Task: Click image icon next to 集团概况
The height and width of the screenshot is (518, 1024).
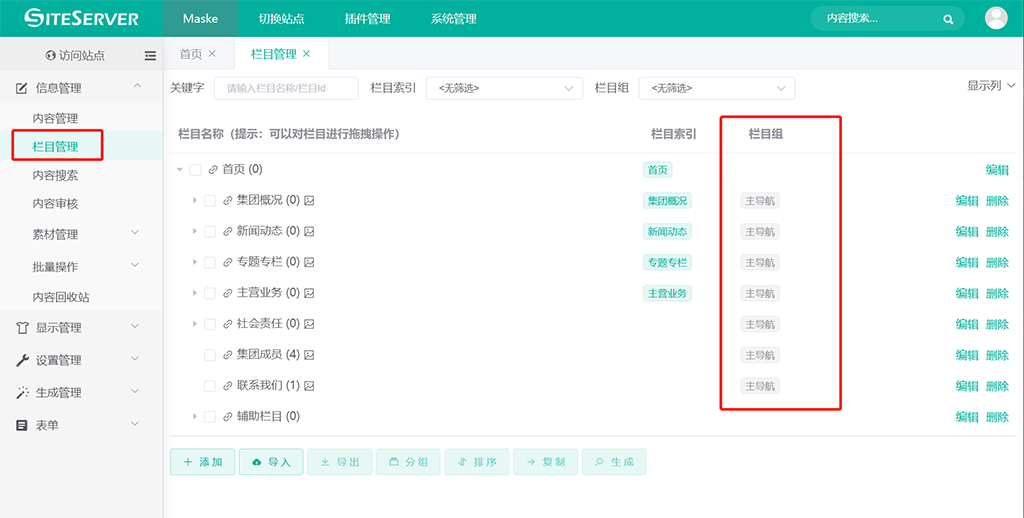Action: point(310,201)
